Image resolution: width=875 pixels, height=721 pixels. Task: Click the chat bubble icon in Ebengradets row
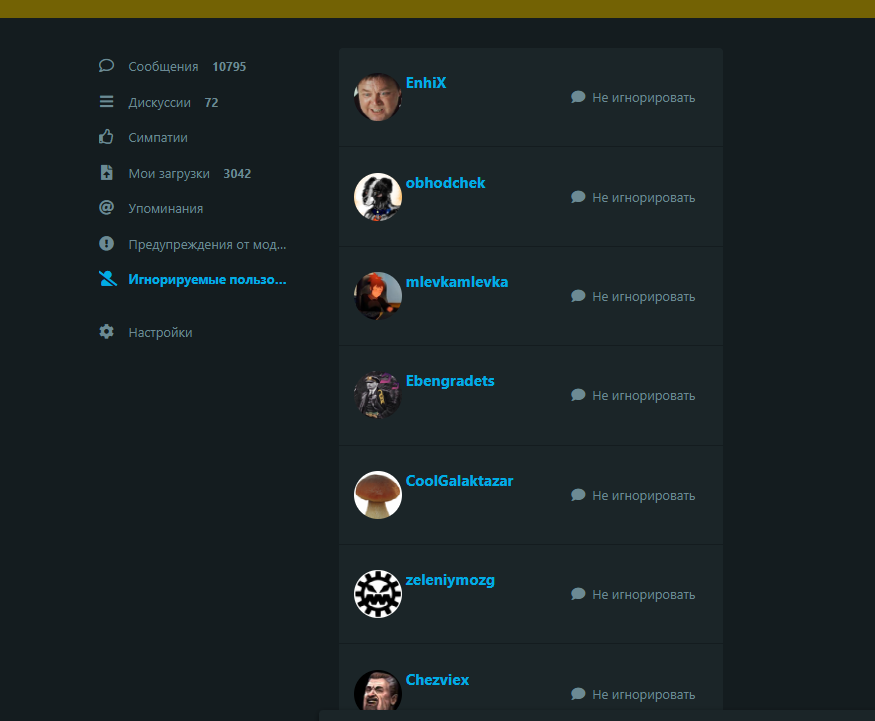(578, 395)
